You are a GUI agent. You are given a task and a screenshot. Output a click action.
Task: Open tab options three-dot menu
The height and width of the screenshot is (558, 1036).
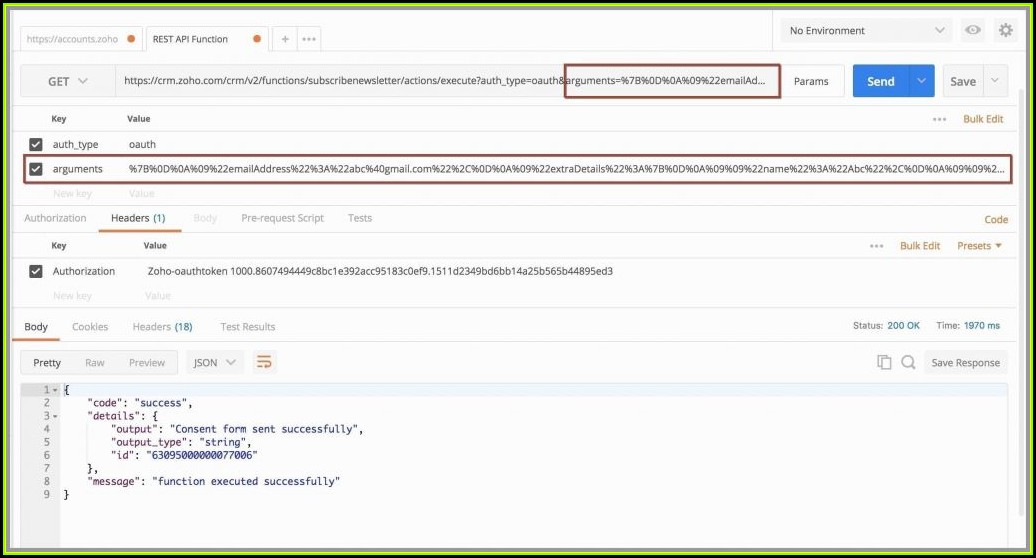(309, 39)
